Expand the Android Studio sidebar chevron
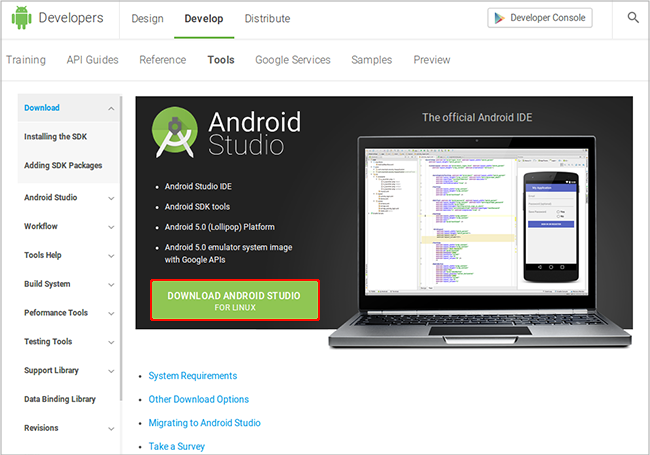This screenshot has width=650, height=455. coord(111,198)
